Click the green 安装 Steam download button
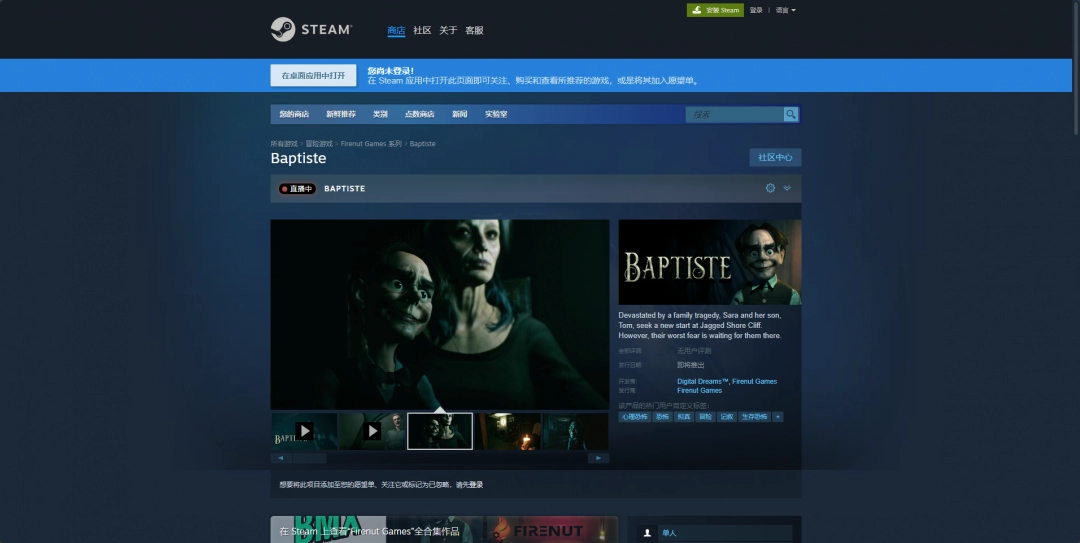This screenshot has height=543, width=1080. [715, 10]
